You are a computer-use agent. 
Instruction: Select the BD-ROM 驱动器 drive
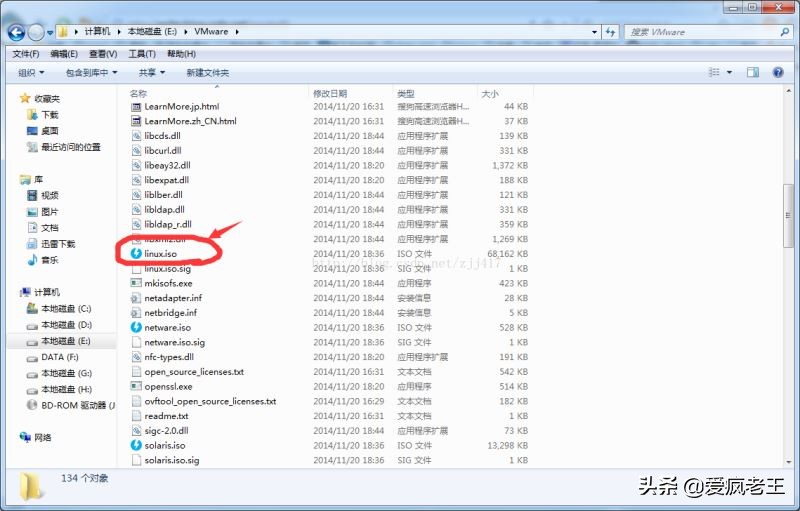[x=70, y=405]
